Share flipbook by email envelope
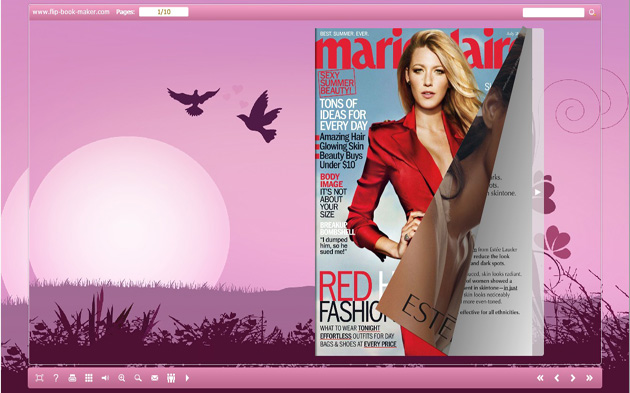This screenshot has width=630, height=393. coord(155,378)
